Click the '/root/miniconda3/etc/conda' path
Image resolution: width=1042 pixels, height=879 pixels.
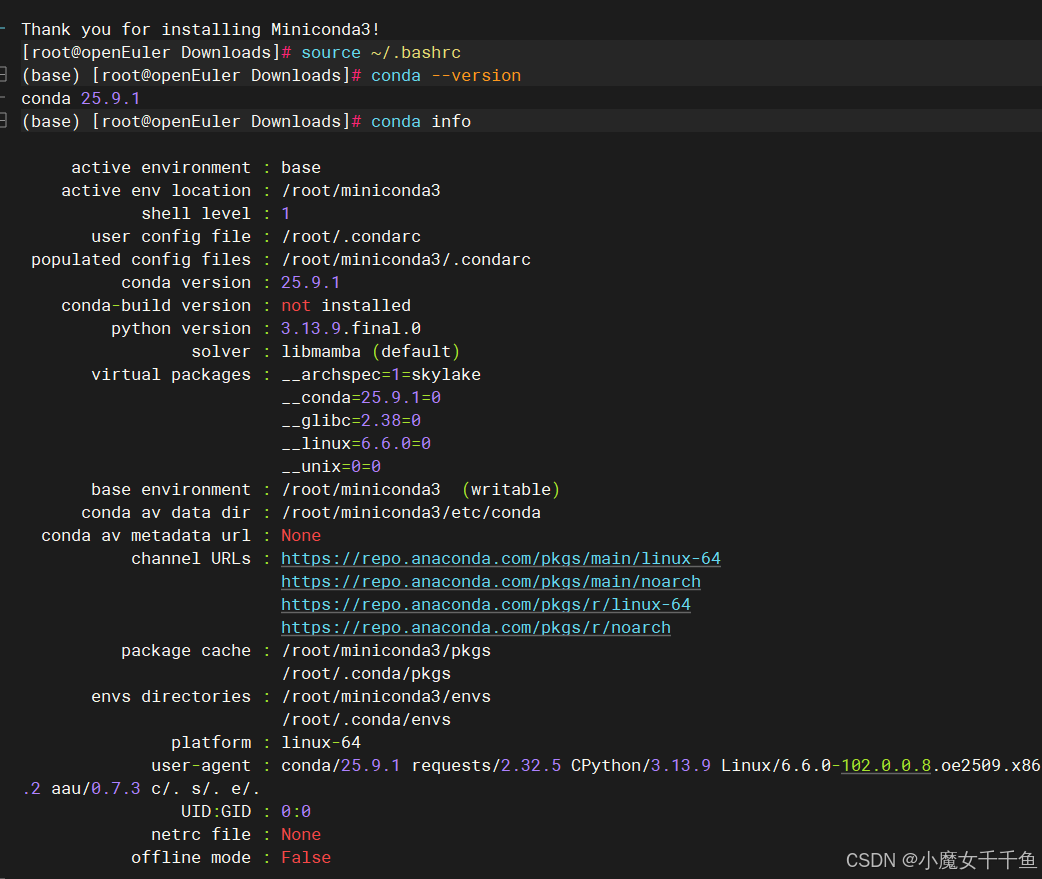411,513
